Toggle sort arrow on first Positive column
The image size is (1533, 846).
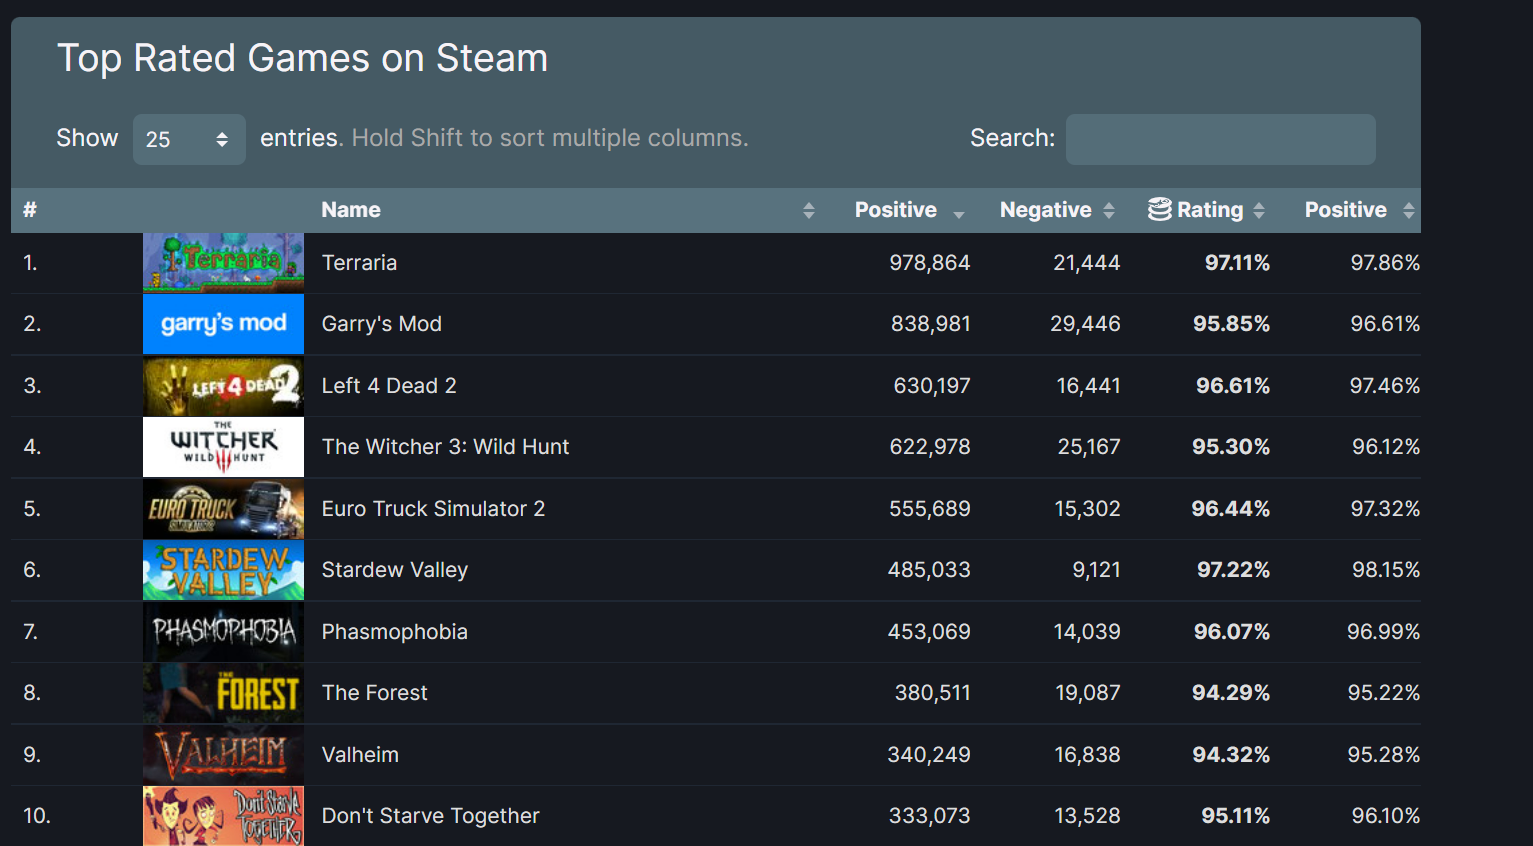click(x=958, y=212)
